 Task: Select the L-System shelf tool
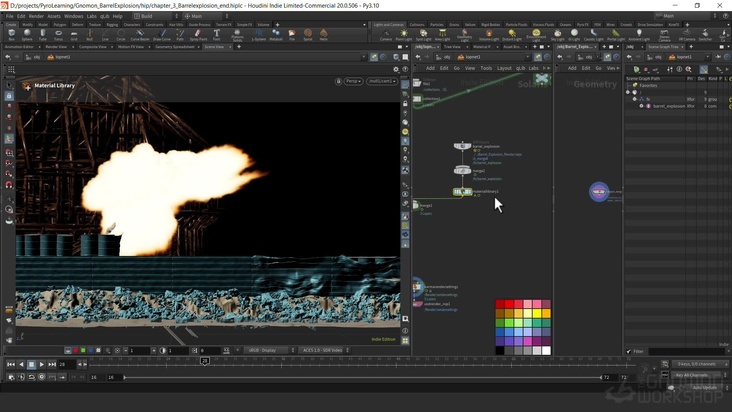[259, 35]
